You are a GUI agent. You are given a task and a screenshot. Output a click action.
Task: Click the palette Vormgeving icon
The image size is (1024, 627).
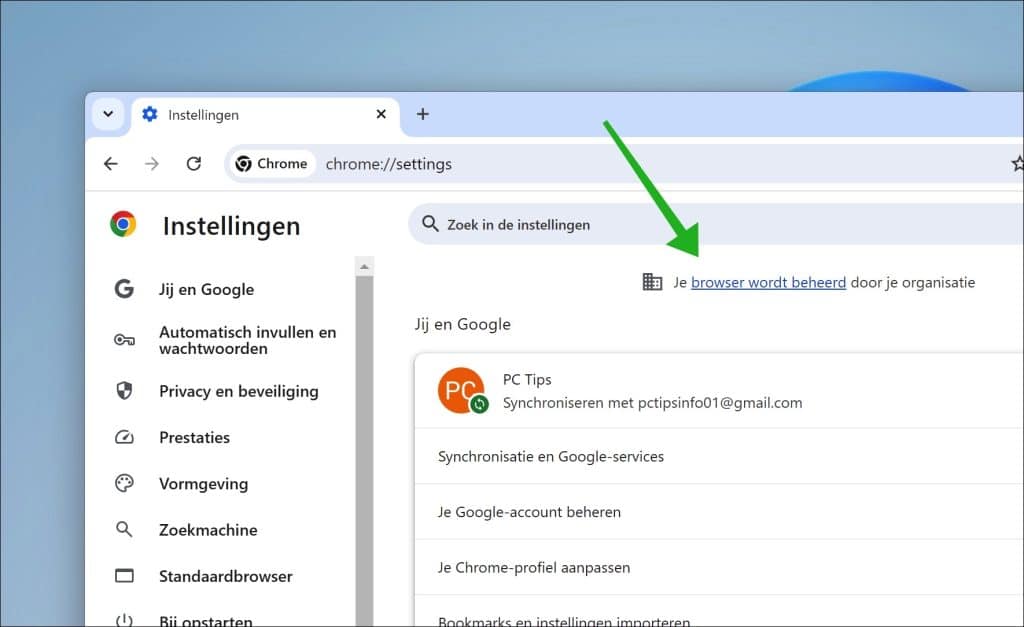(x=124, y=483)
